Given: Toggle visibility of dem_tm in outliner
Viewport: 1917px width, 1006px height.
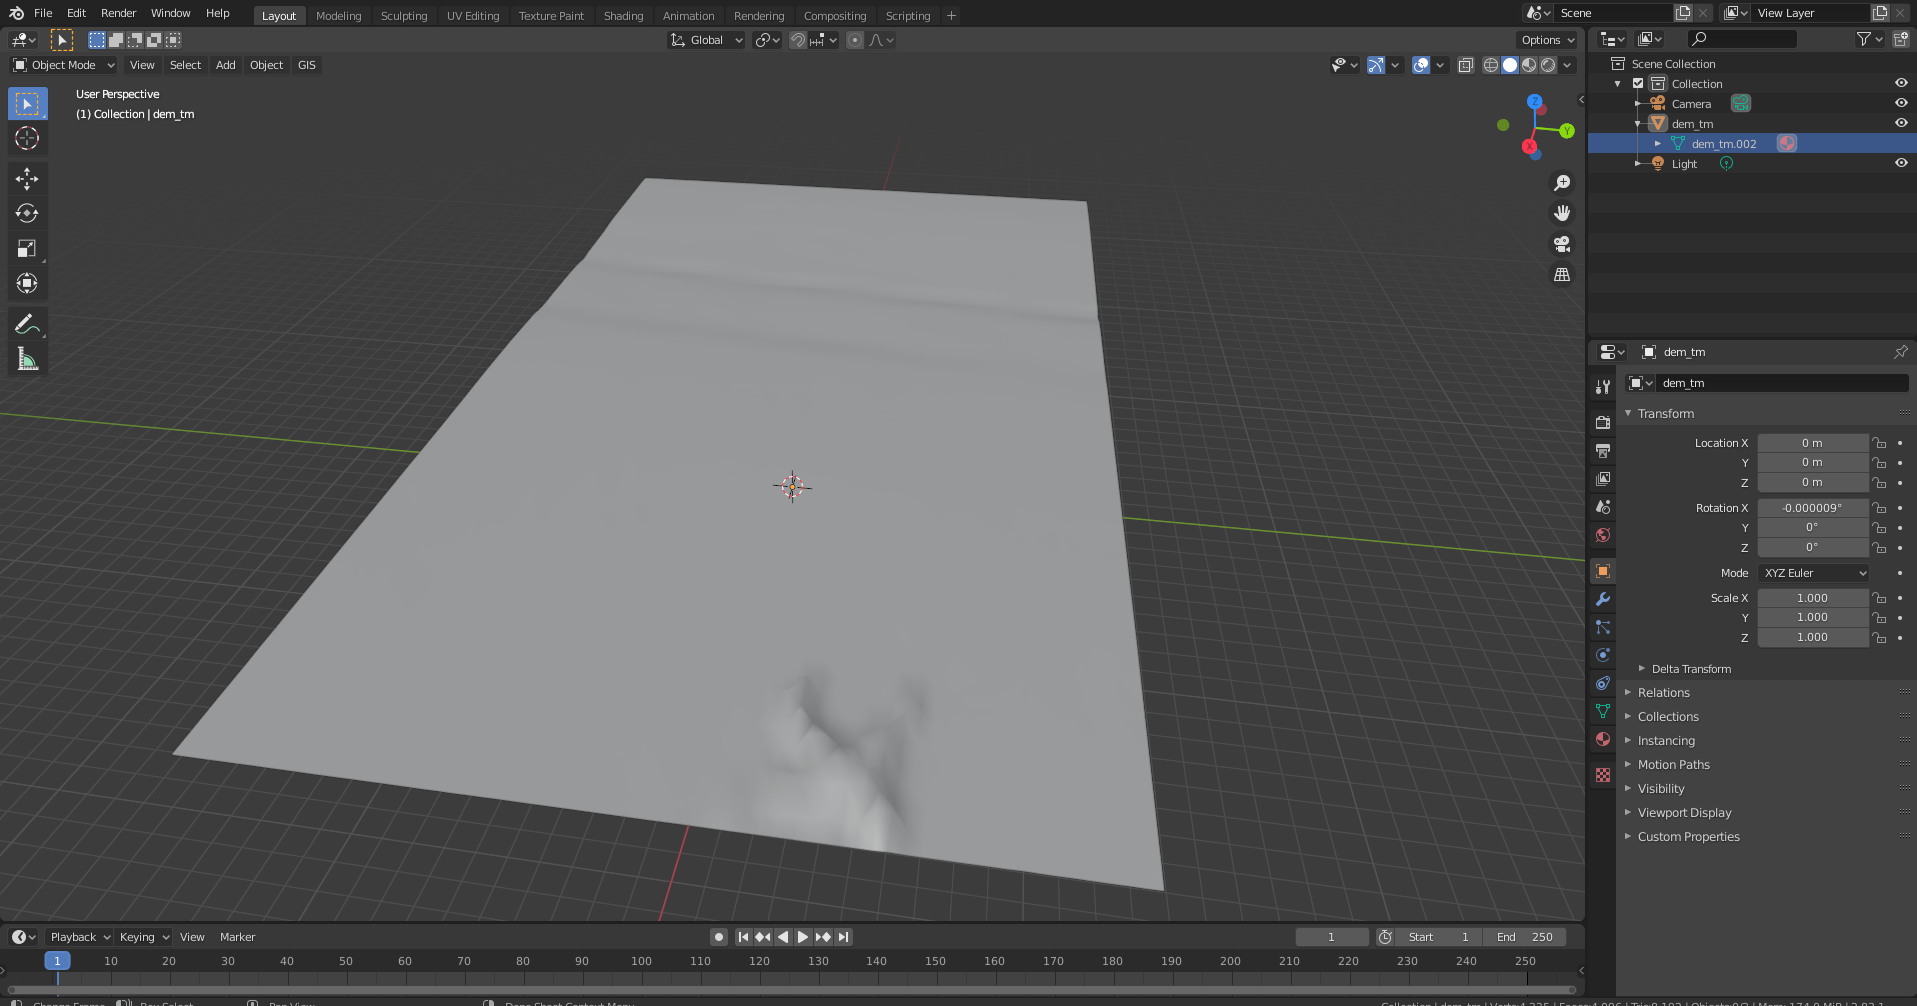Looking at the screenshot, I should (x=1901, y=123).
